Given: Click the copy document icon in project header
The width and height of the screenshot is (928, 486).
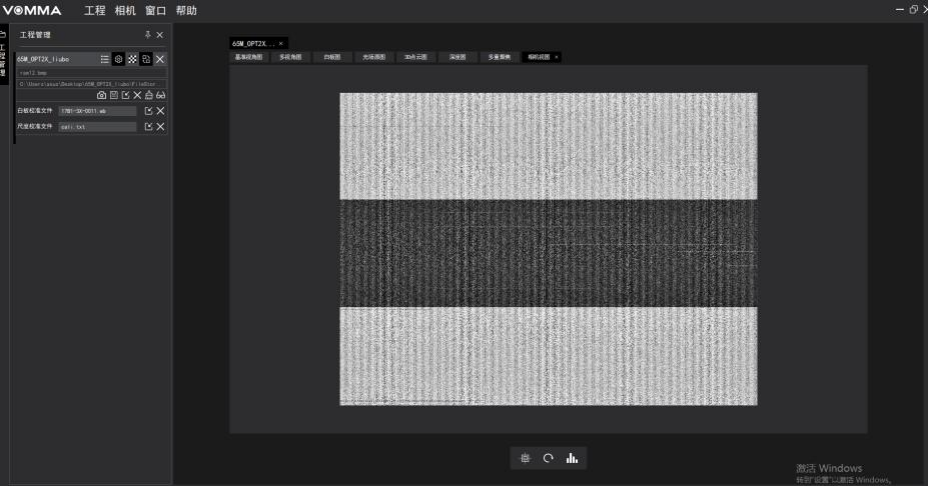Looking at the screenshot, I should coord(146,60).
